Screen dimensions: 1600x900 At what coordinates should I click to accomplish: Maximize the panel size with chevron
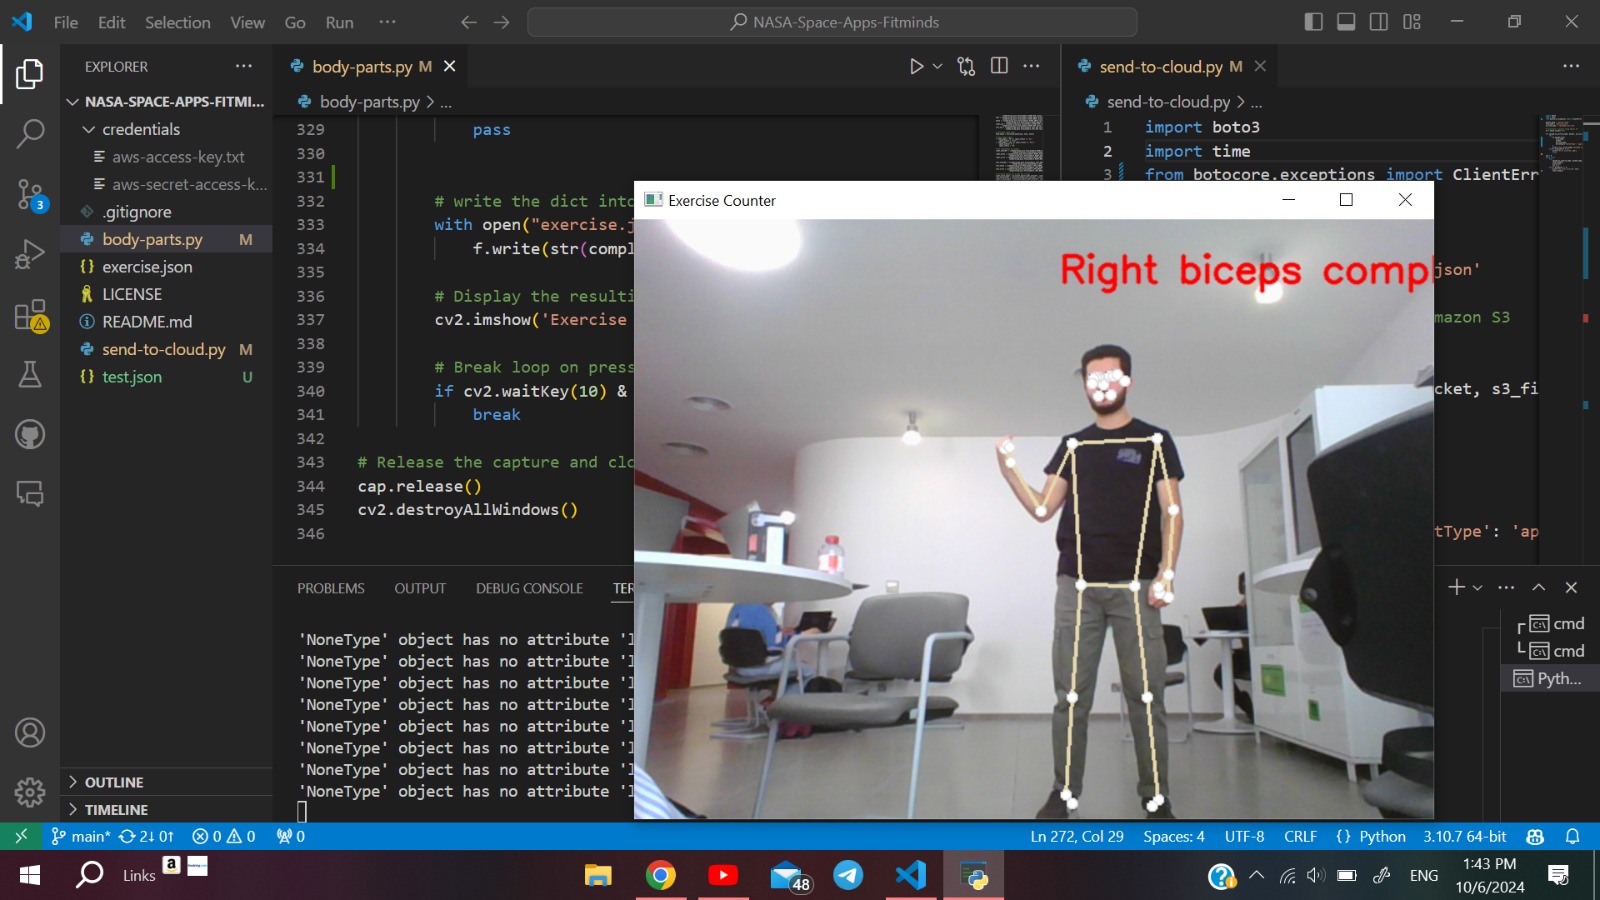[x=1539, y=587]
